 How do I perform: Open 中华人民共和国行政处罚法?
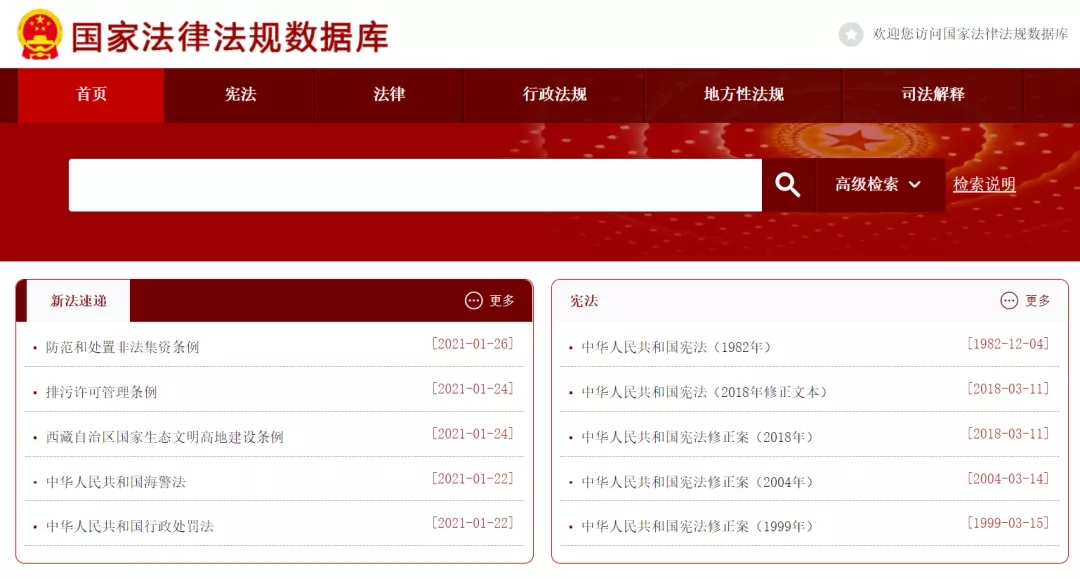[129, 526]
